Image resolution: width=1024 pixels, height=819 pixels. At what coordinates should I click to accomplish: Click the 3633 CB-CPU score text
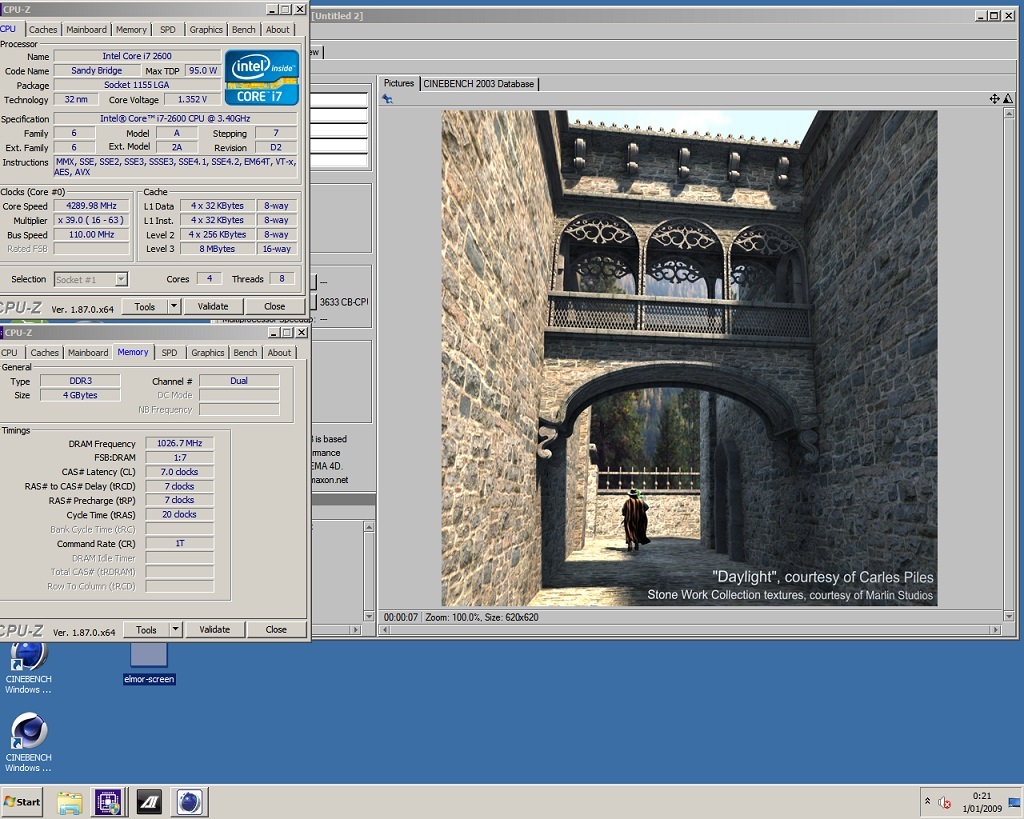pyautogui.click(x=344, y=302)
